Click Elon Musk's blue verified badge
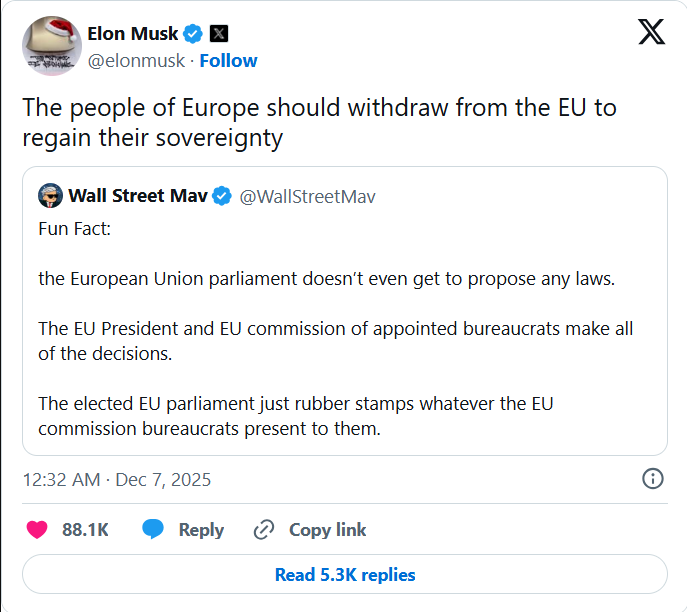 (193, 33)
